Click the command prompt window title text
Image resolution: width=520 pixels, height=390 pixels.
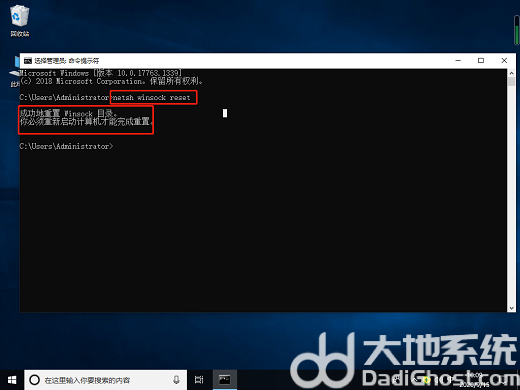tap(67, 61)
